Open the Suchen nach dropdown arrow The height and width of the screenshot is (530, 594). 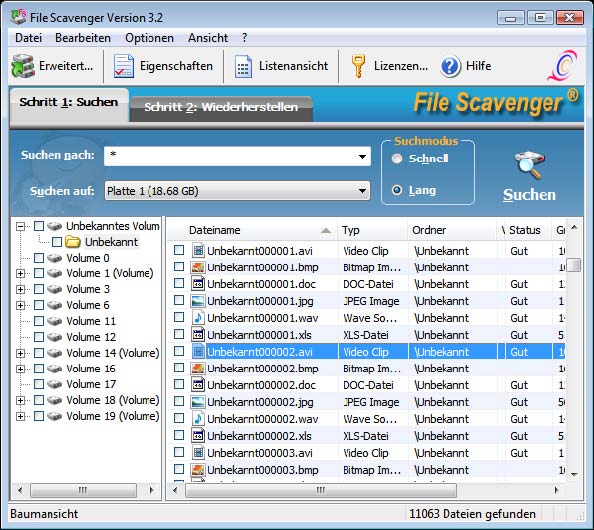click(x=362, y=156)
